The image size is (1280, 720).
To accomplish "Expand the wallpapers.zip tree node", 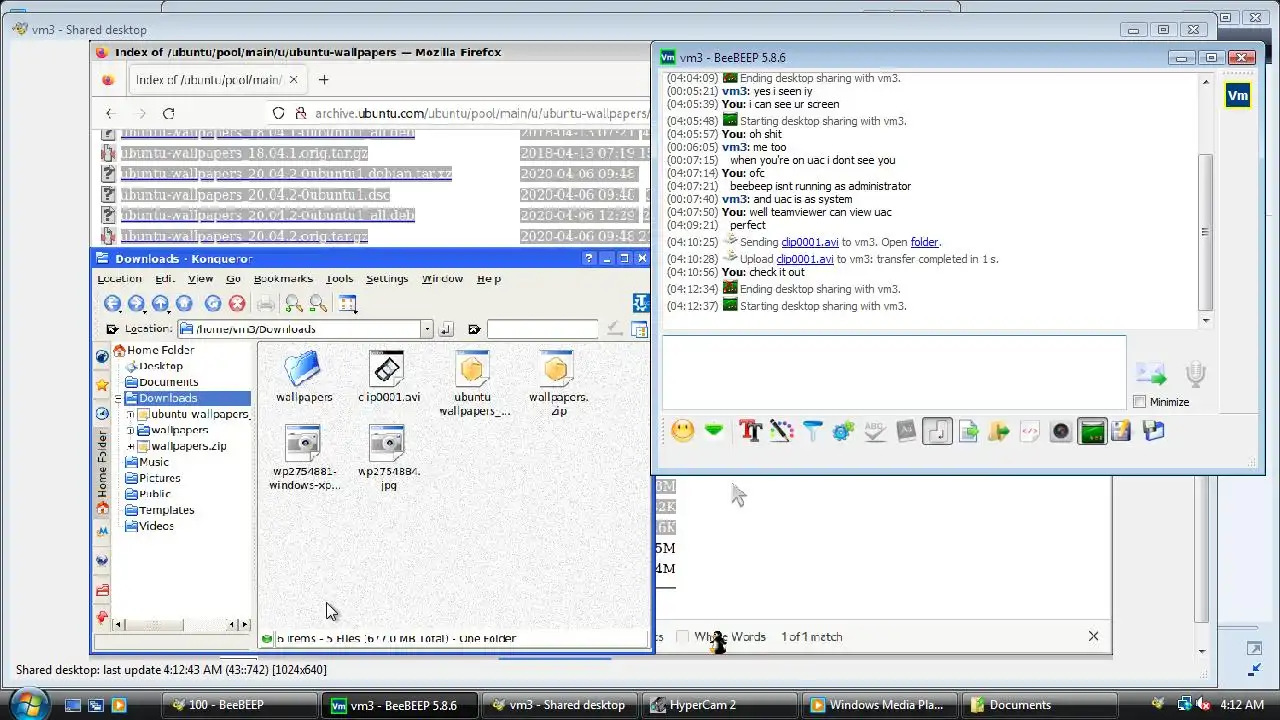I will [130, 446].
